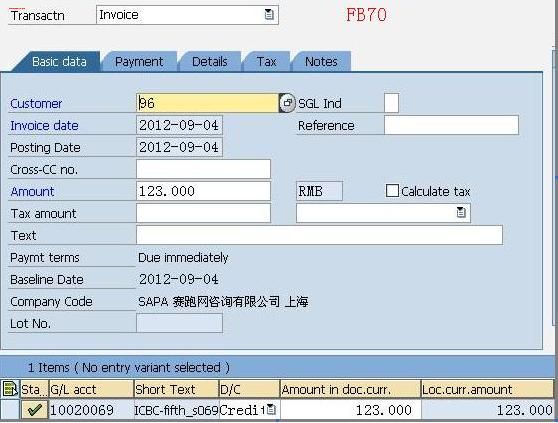Viewport: 558px width, 423px height.
Task: Click the green checkmark status icon
Action: [x=35, y=409]
